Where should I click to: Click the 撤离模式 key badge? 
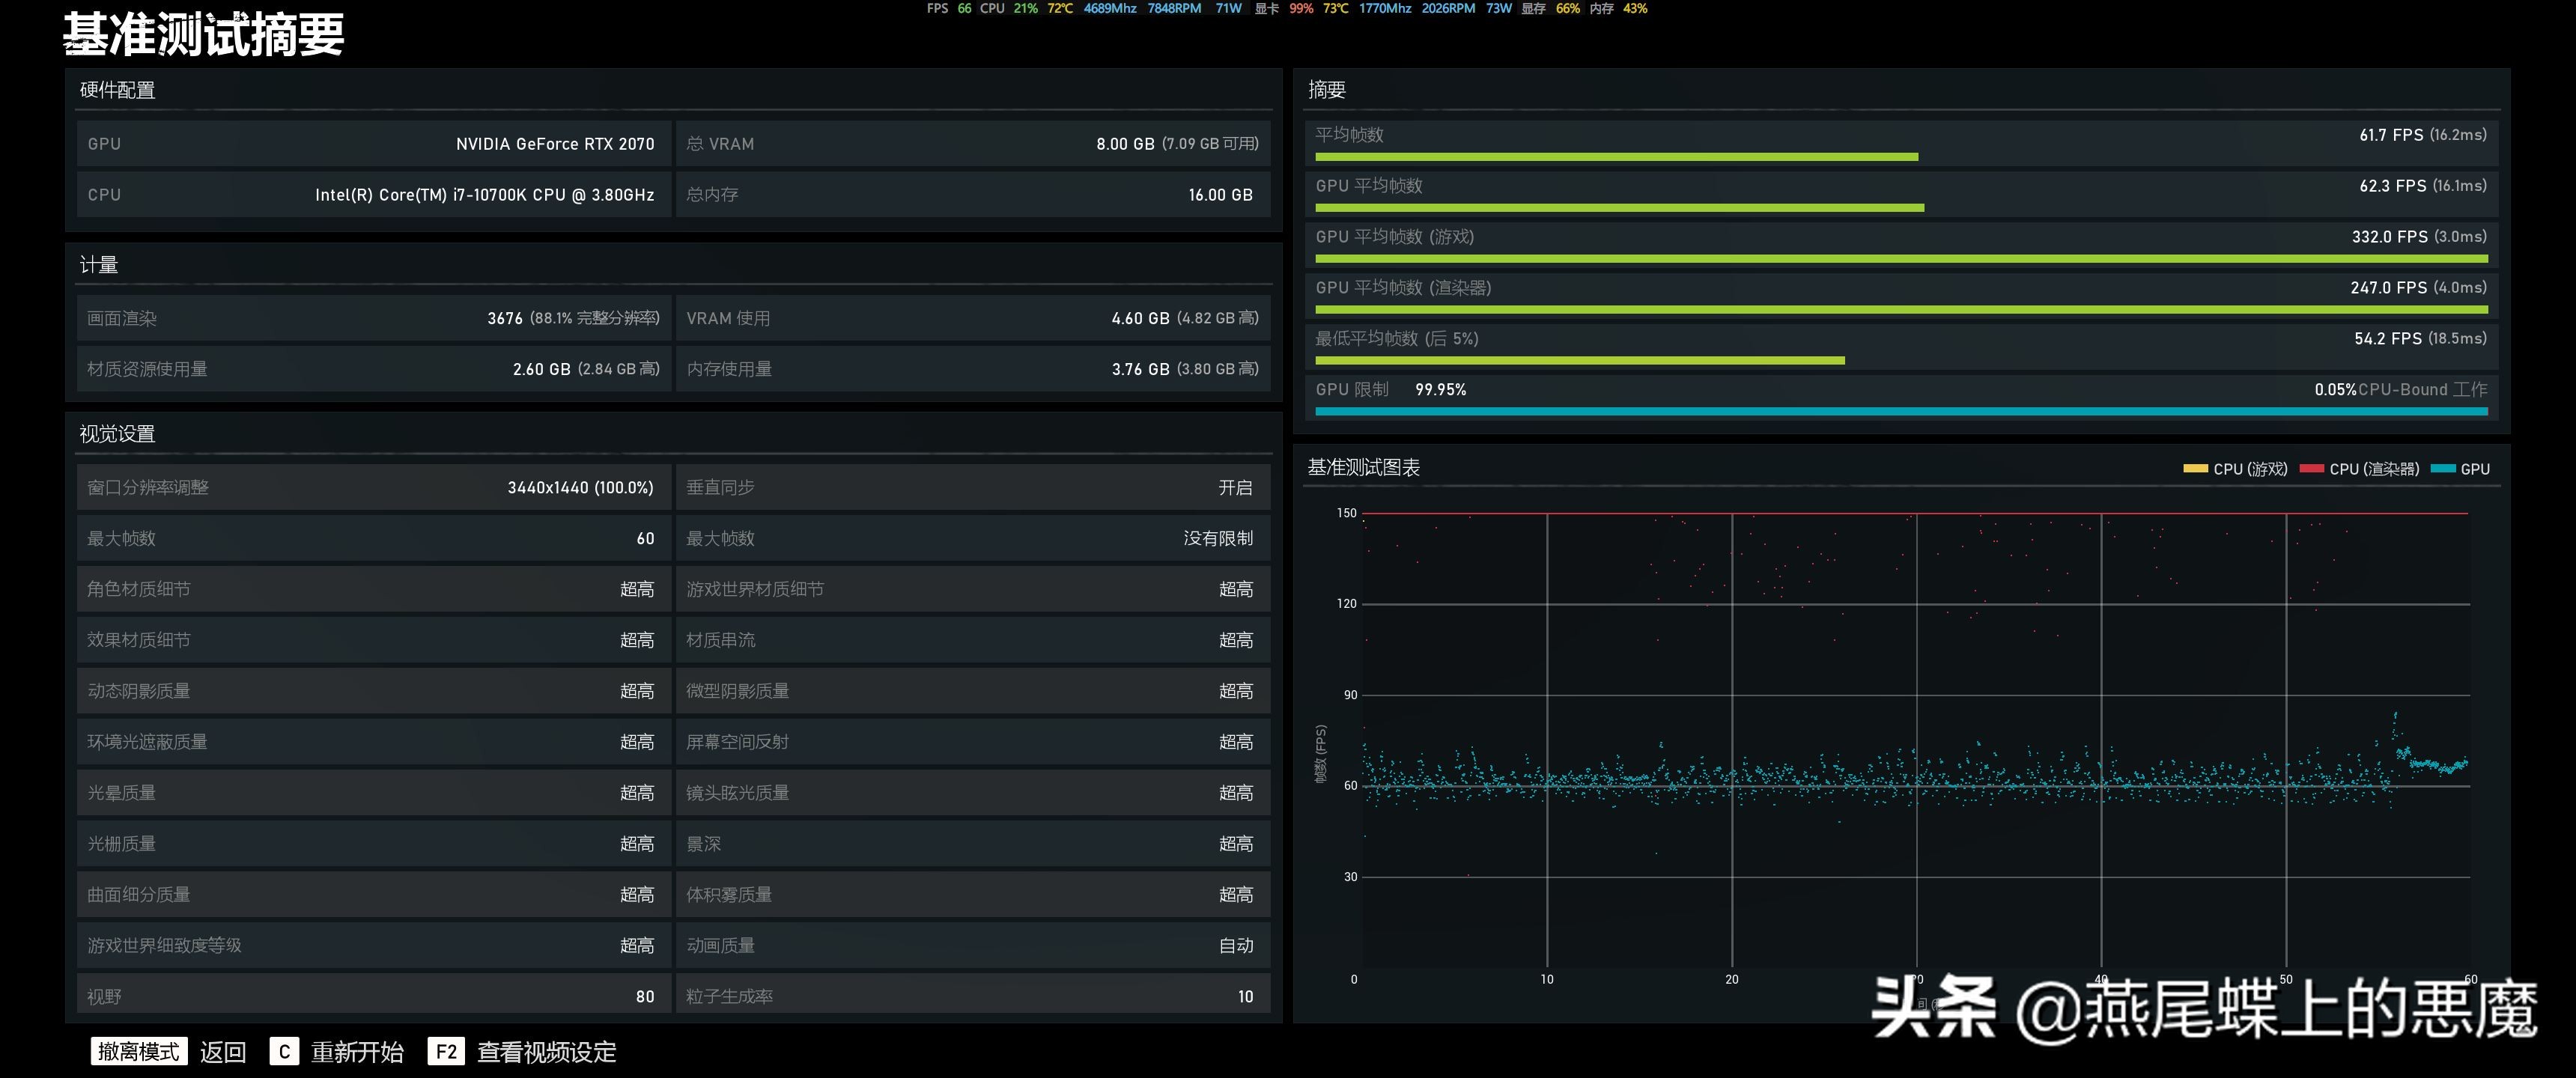pyautogui.click(x=138, y=1051)
